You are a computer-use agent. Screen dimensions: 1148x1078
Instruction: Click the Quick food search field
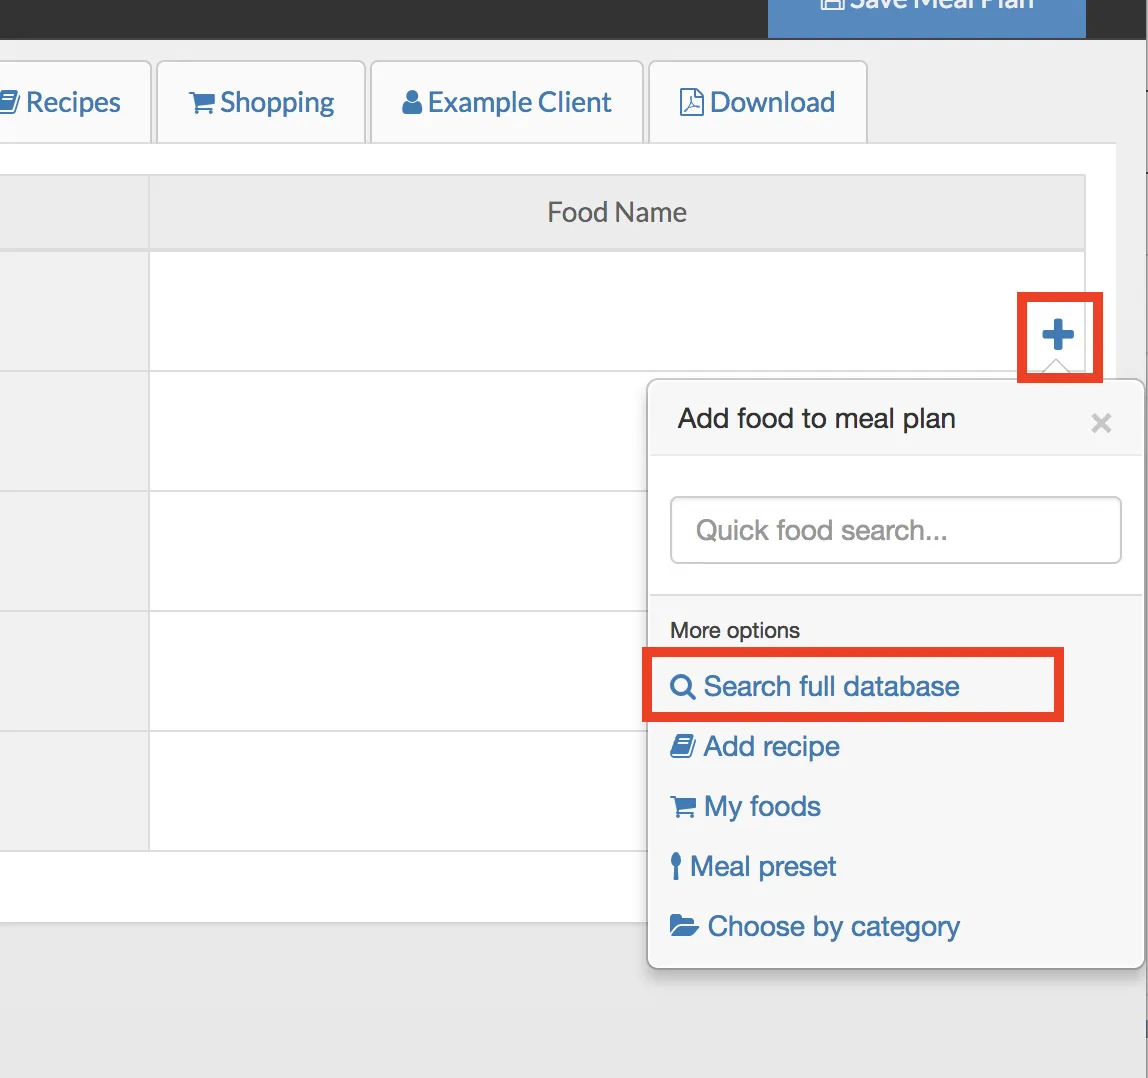pos(895,530)
